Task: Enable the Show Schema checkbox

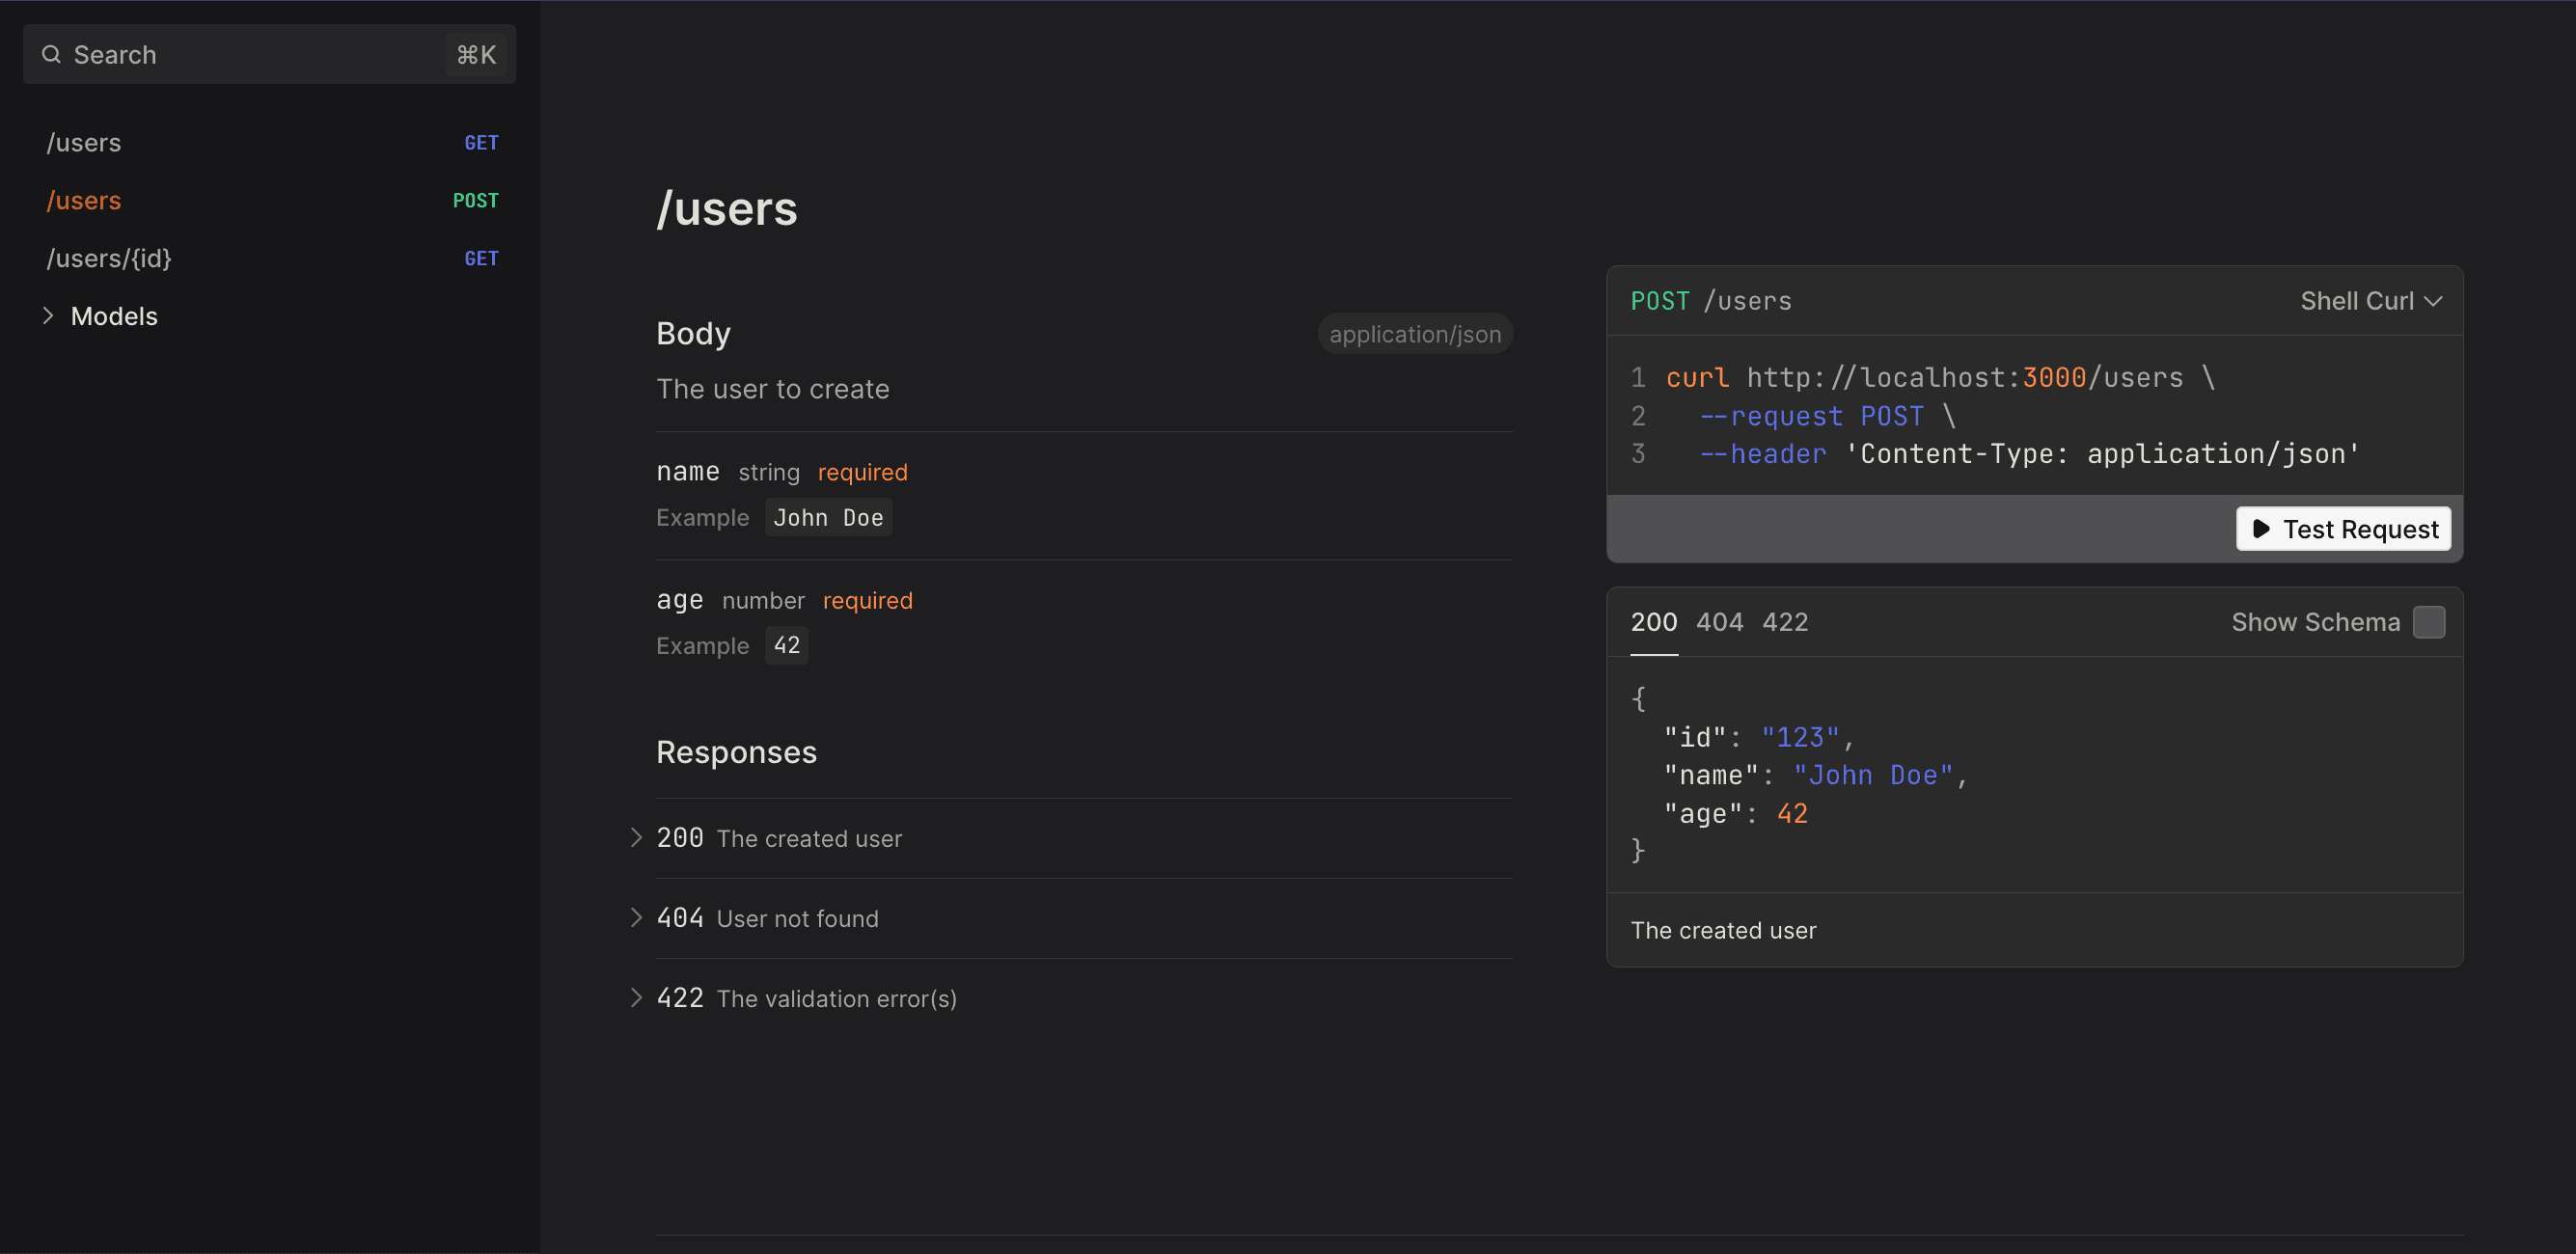Action: [2428, 622]
